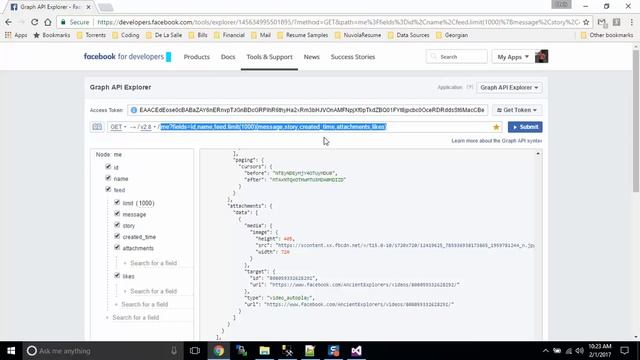Open Chrome's three-dot menu
640x360 pixels.
click(631, 22)
